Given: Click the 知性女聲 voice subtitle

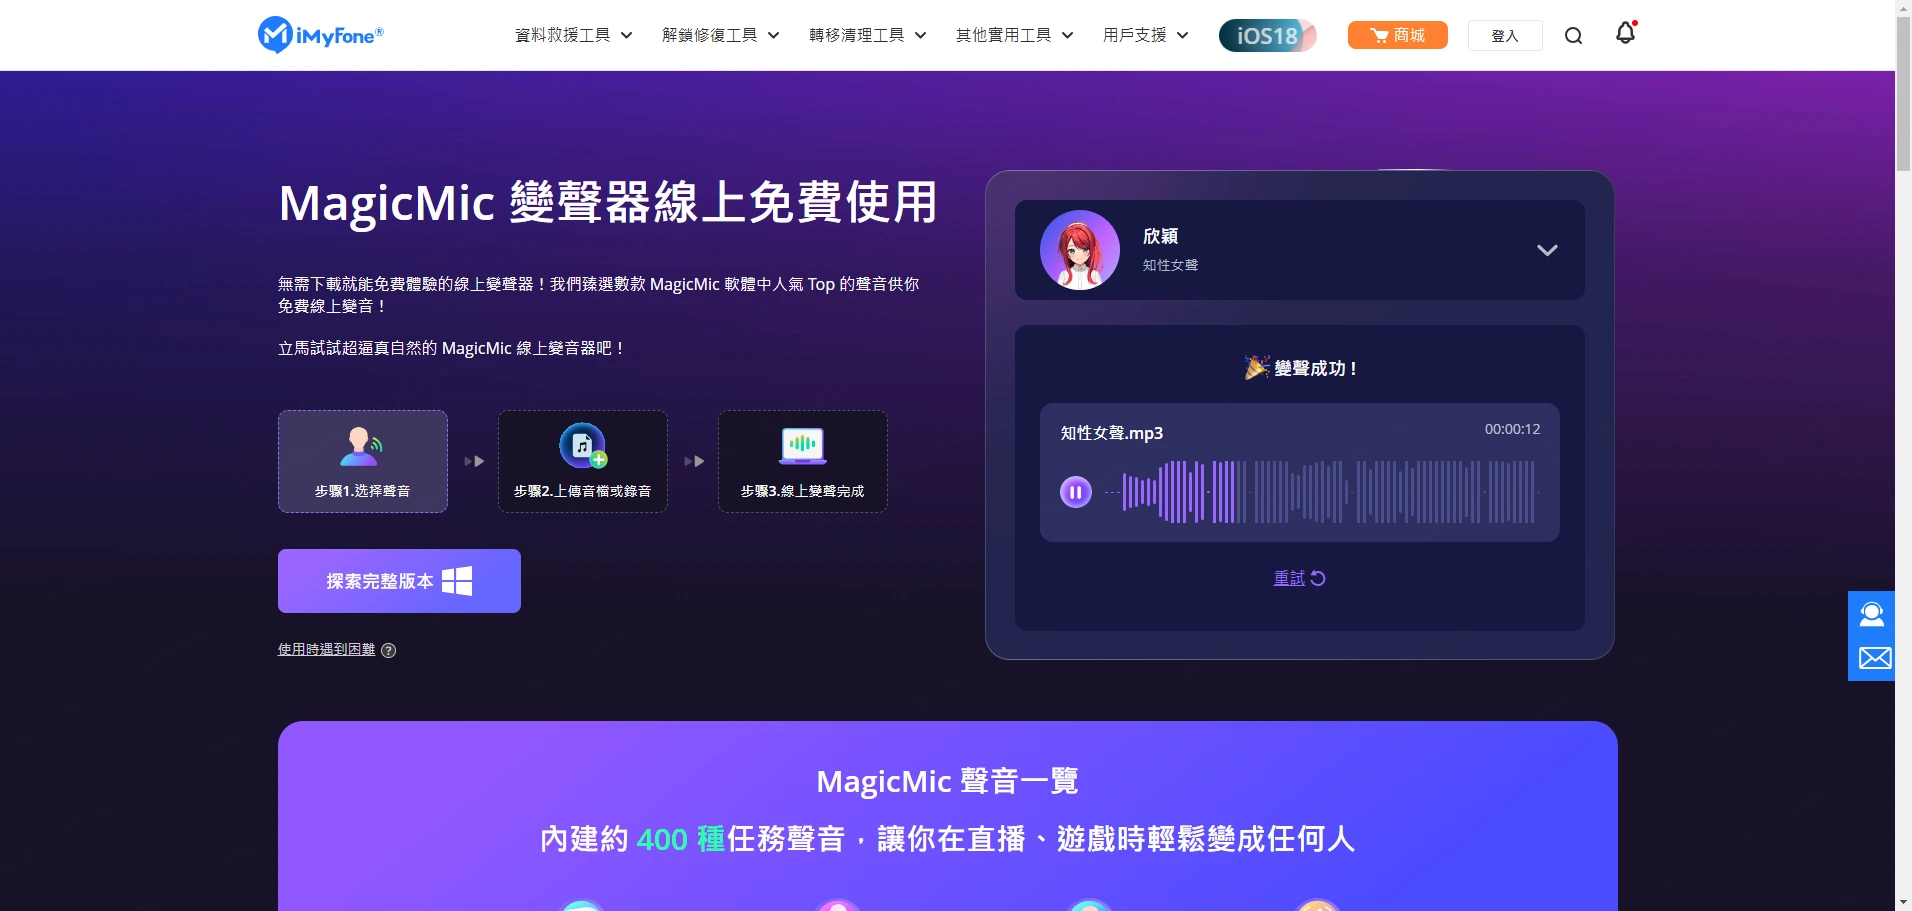Looking at the screenshot, I should [1170, 265].
